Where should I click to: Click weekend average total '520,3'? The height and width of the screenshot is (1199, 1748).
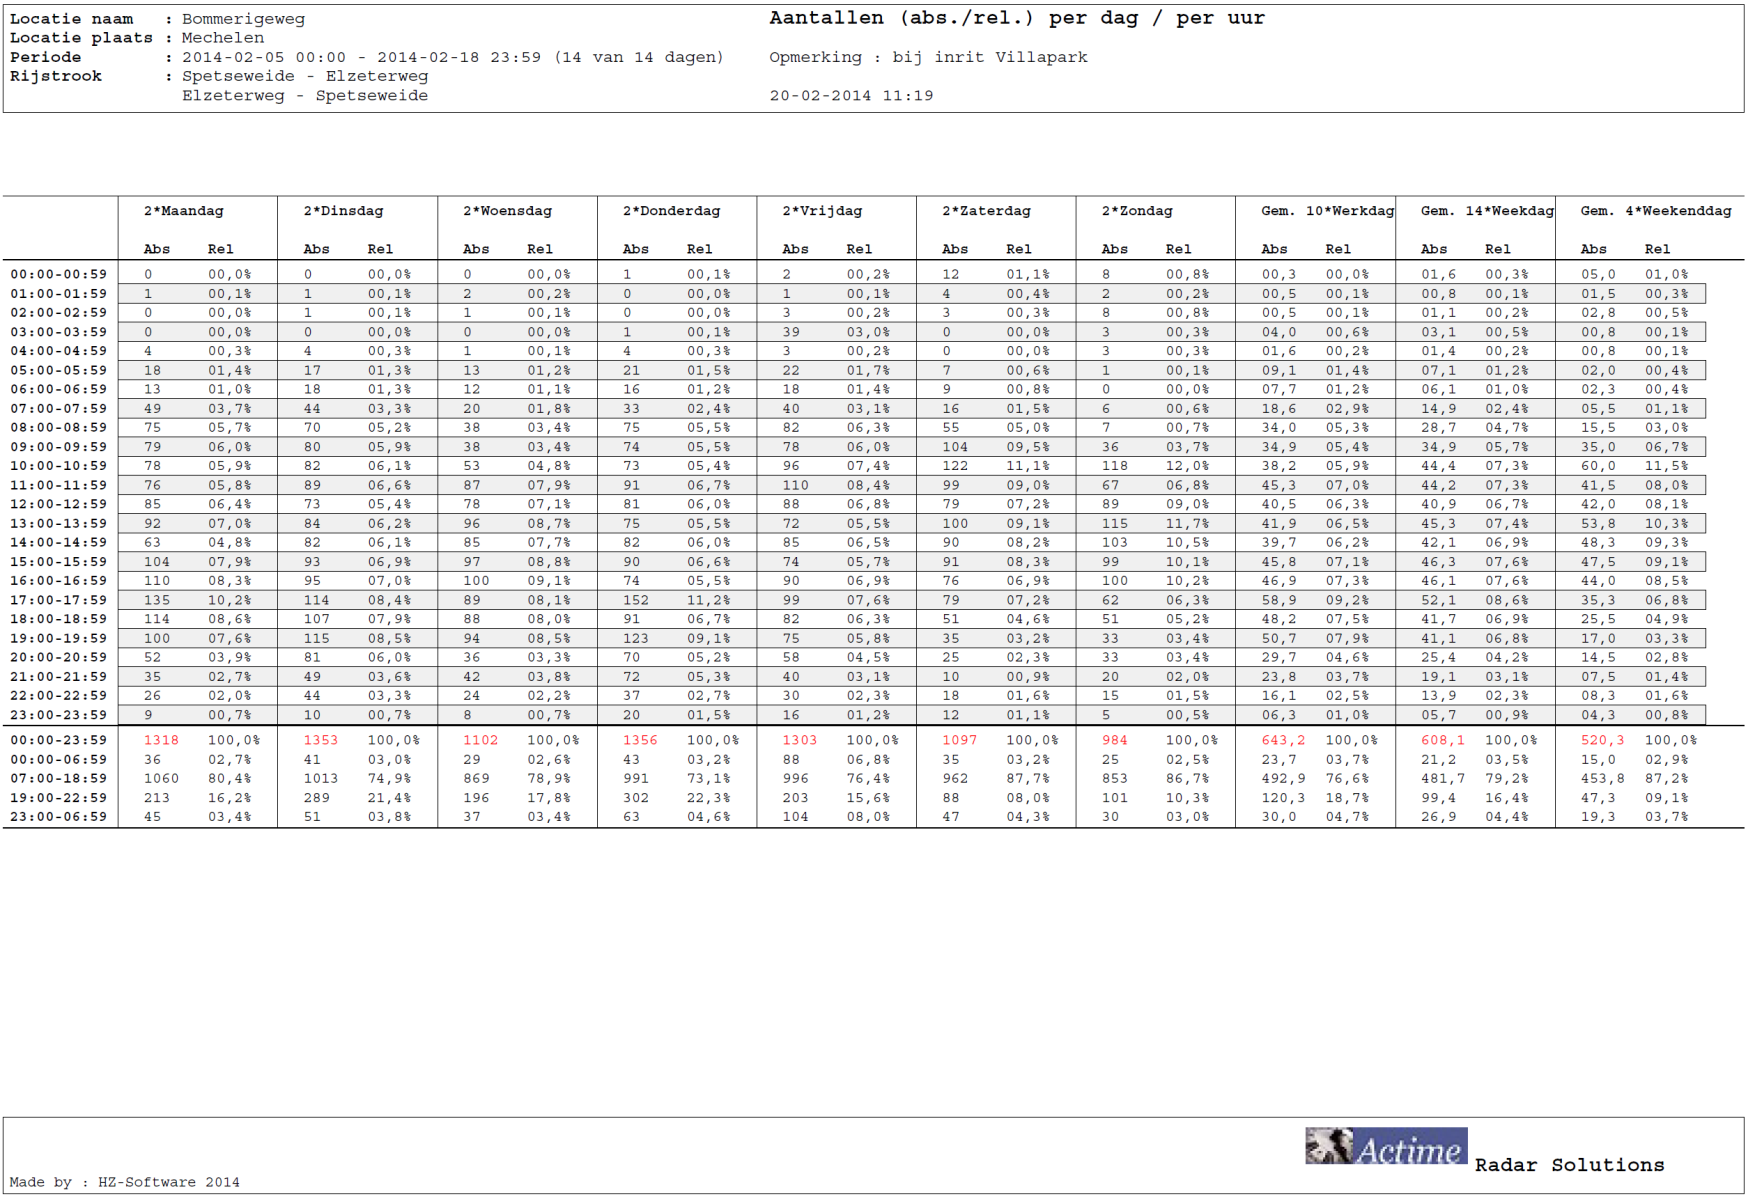[x=1603, y=740]
